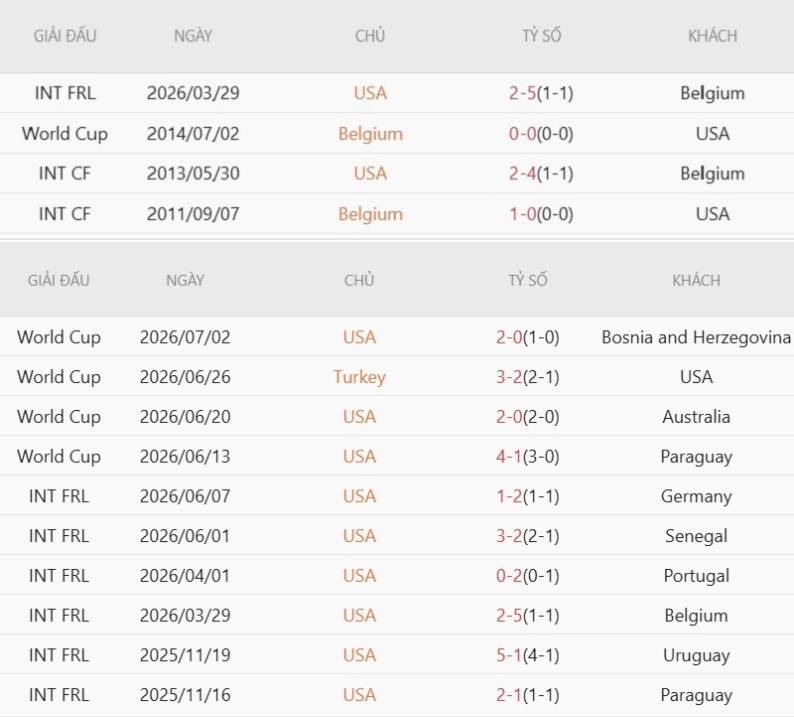Click date 2026/07/02
This screenshot has height=717, width=794.
tap(185, 337)
